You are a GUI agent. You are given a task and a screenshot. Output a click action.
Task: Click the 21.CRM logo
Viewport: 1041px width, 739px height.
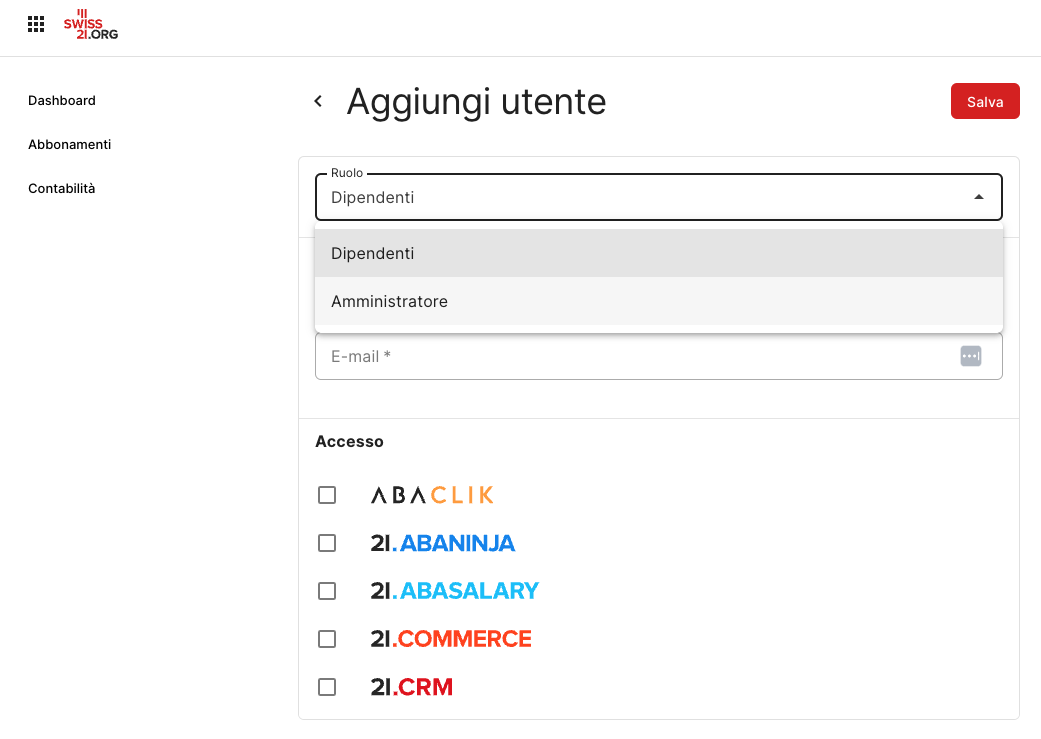click(412, 687)
